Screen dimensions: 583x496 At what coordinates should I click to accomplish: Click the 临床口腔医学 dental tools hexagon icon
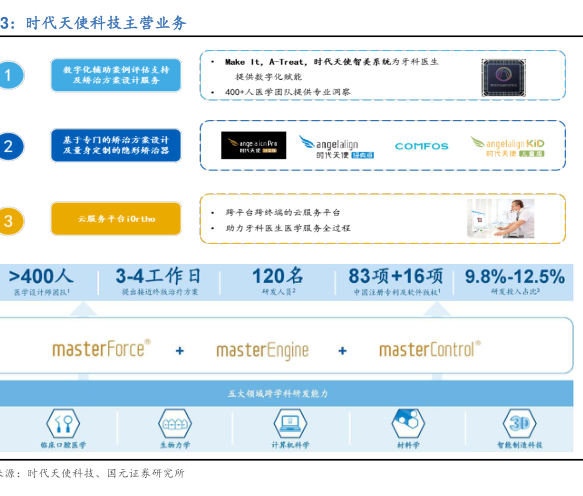[63, 423]
